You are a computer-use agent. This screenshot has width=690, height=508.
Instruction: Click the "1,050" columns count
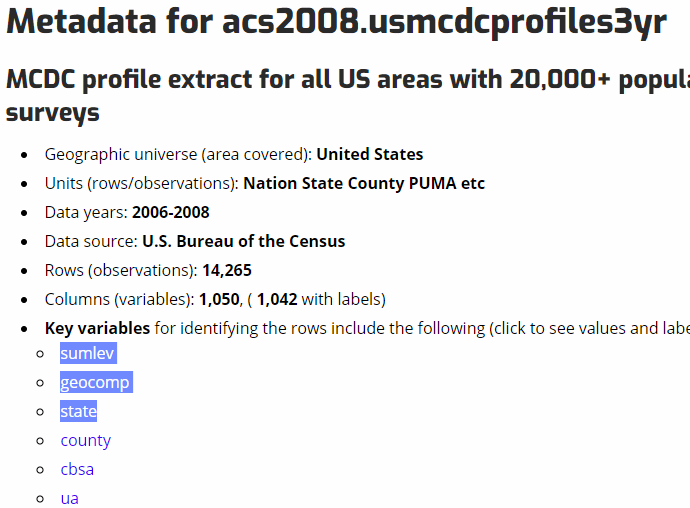tap(219, 299)
